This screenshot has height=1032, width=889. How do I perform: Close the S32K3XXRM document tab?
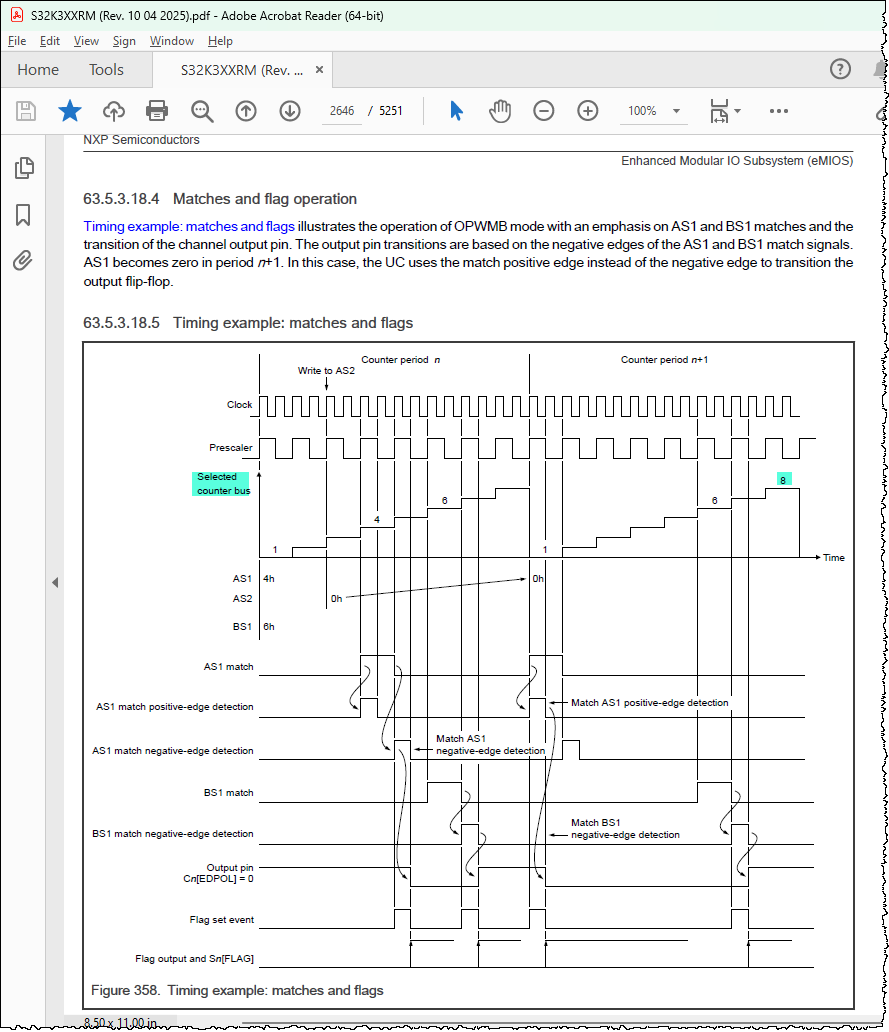[x=319, y=70]
